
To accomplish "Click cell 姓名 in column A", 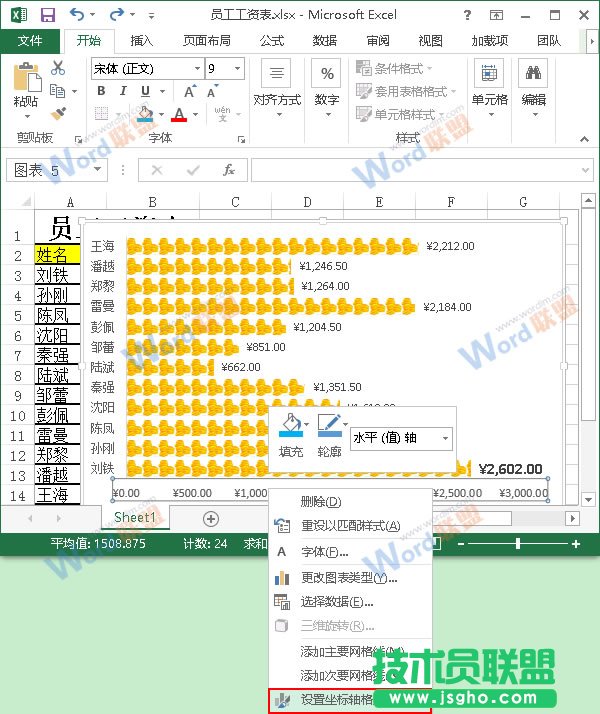I will 57,255.
